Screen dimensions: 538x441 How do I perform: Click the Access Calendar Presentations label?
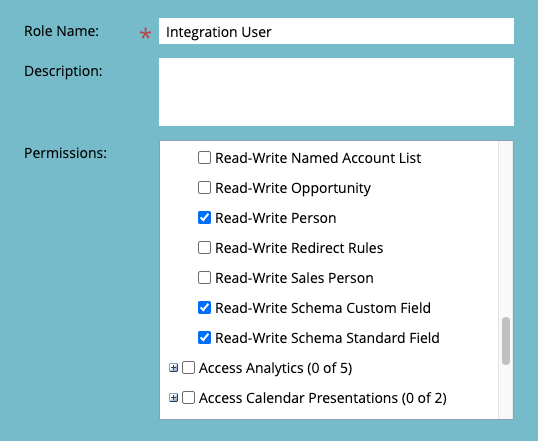click(323, 398)
